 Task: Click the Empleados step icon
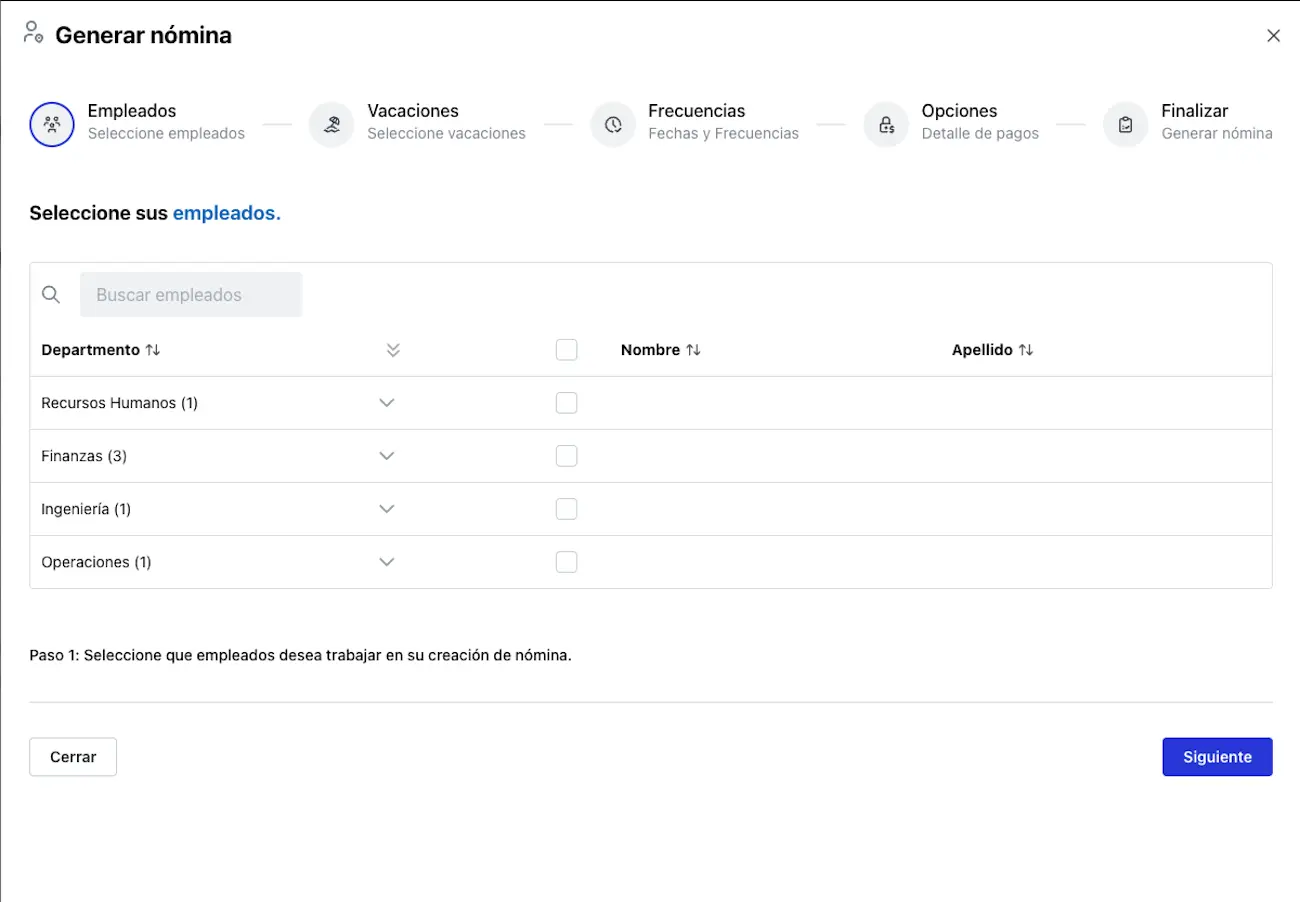pos(52,125)
